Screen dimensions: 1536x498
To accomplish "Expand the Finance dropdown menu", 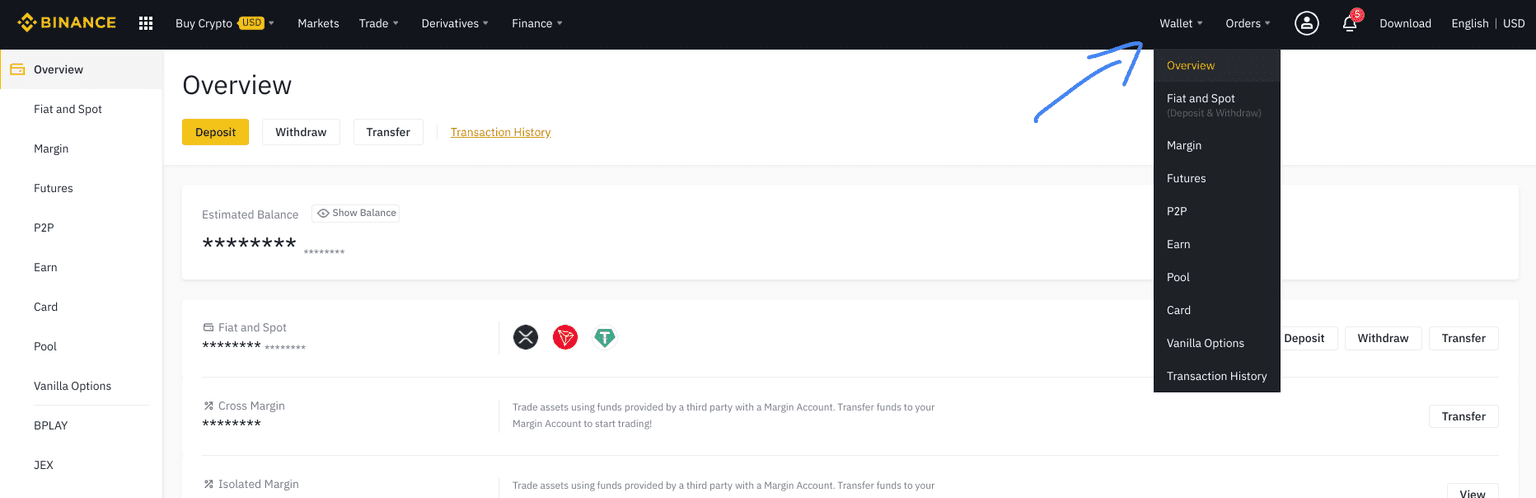I will [537, 23].
